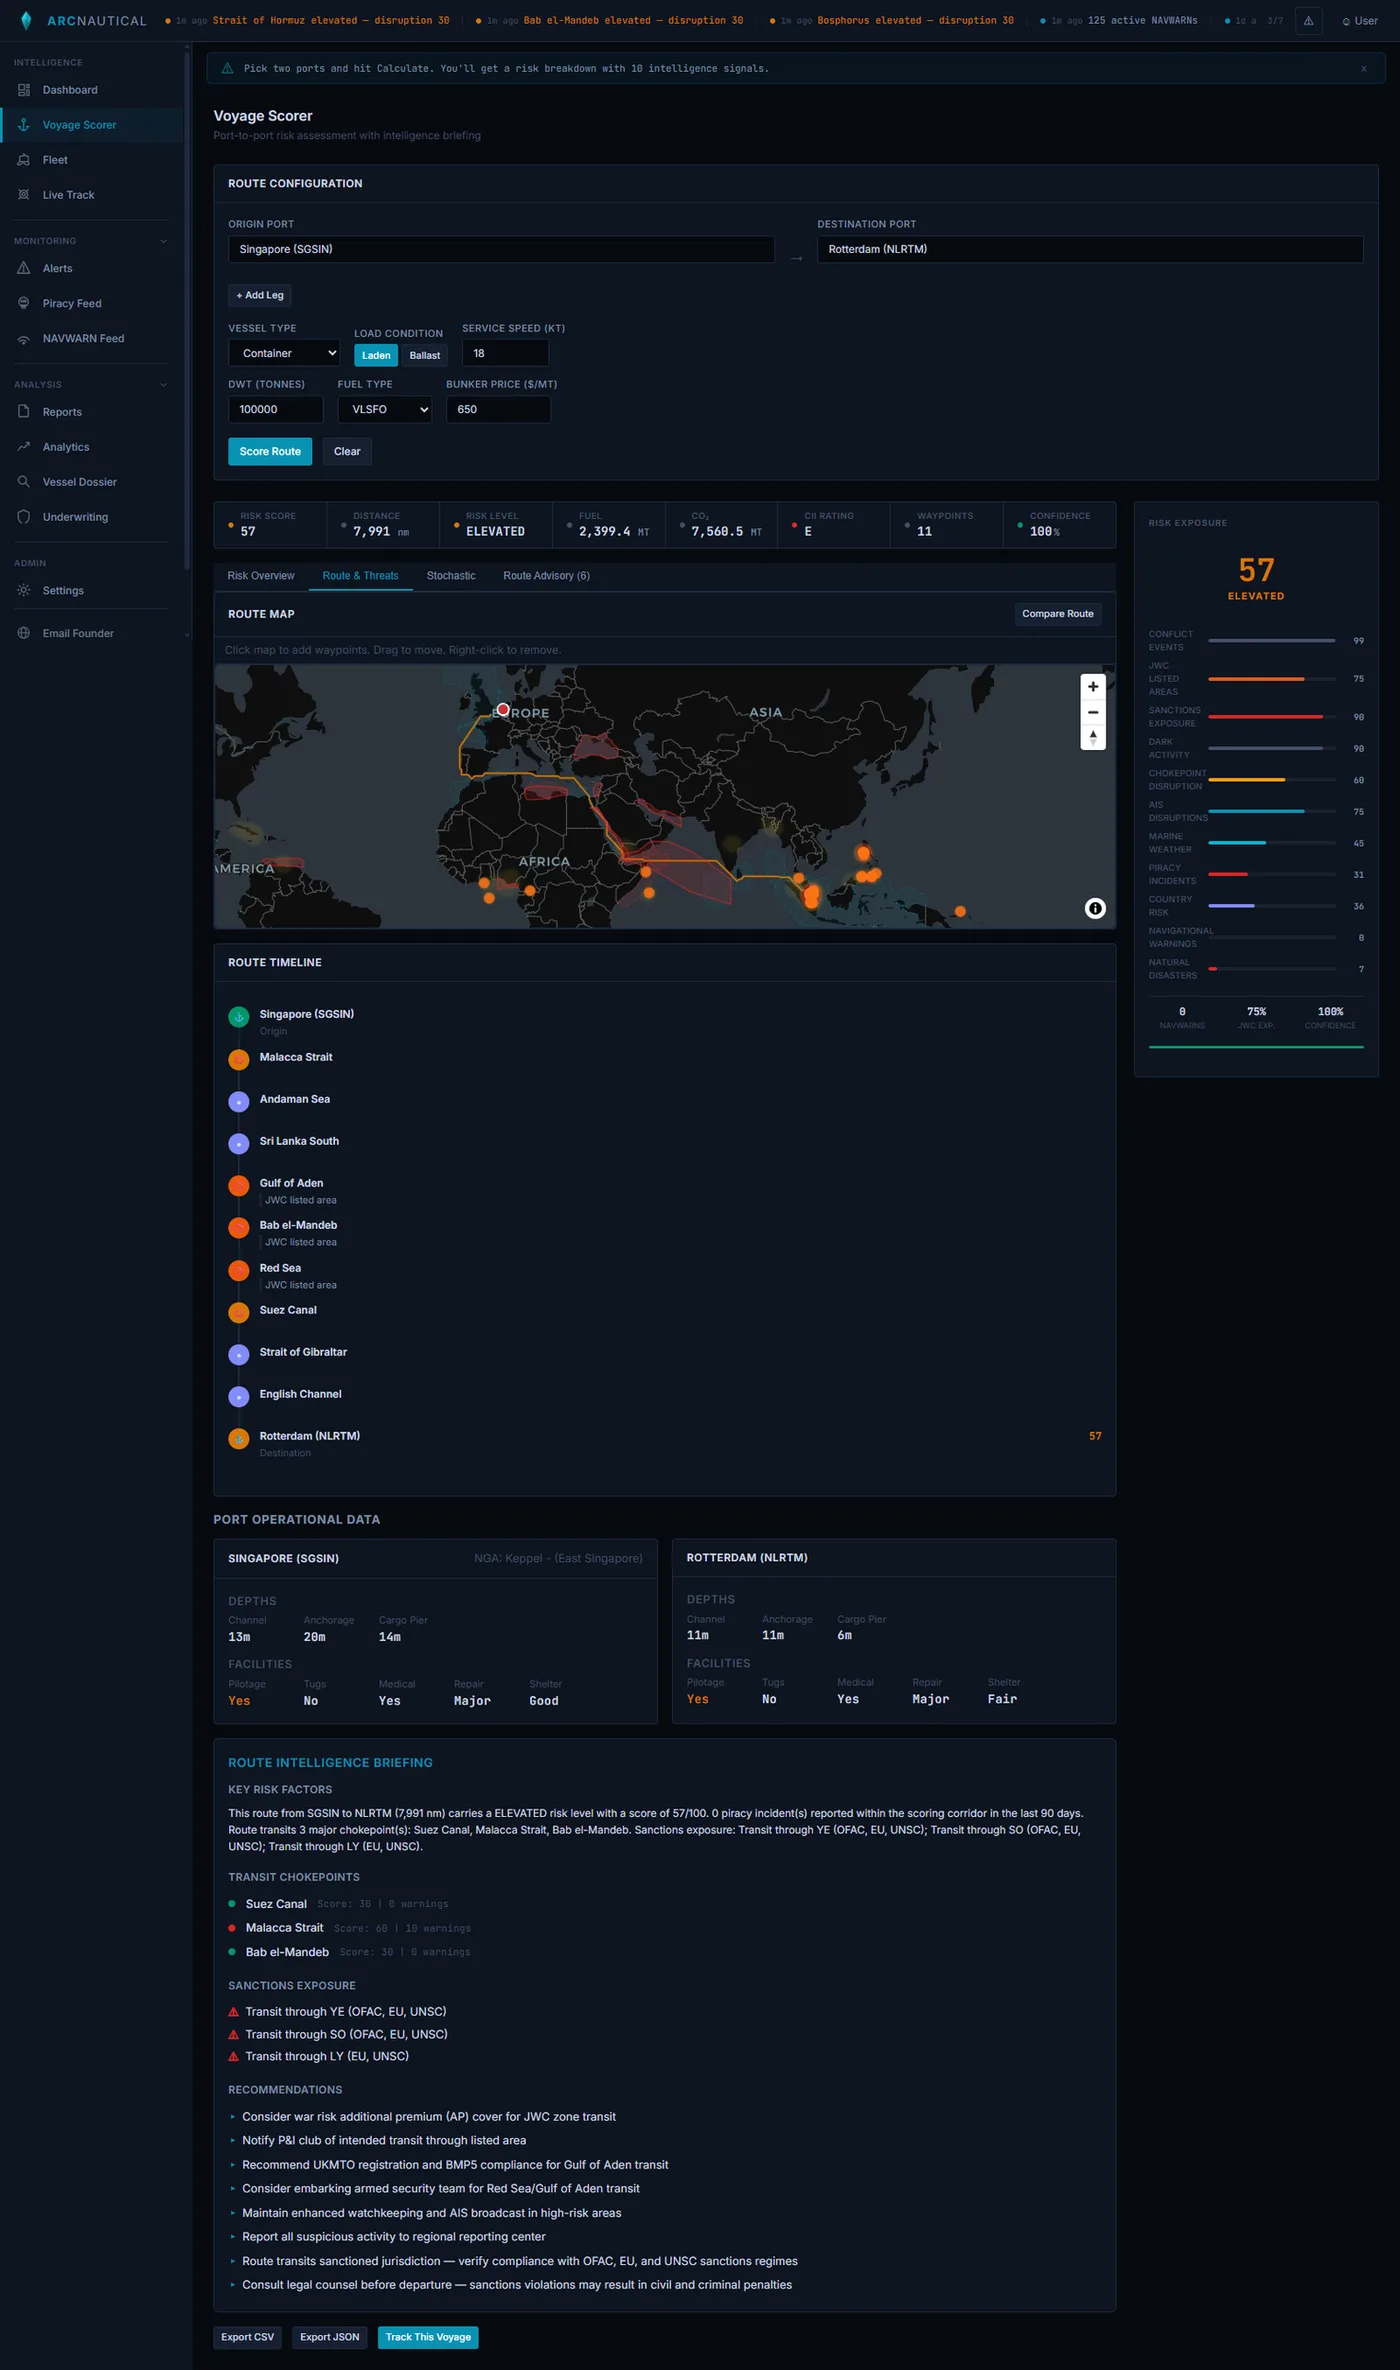The image size is (1400, 2370).
Task: Zoom in on the route map
Action: pos(1093,687)
